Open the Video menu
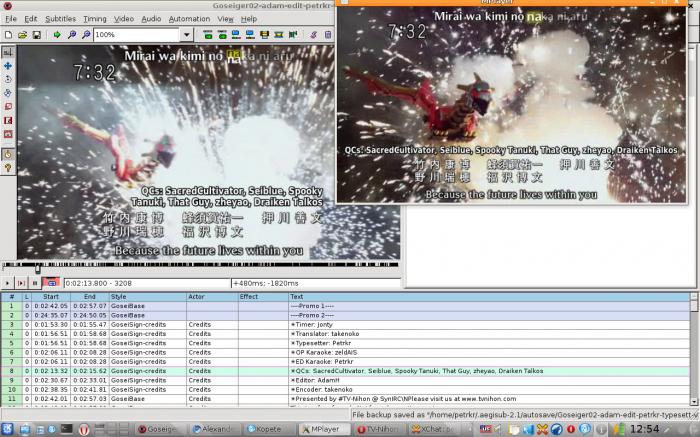The image size is (700, 437). [124, 19]
